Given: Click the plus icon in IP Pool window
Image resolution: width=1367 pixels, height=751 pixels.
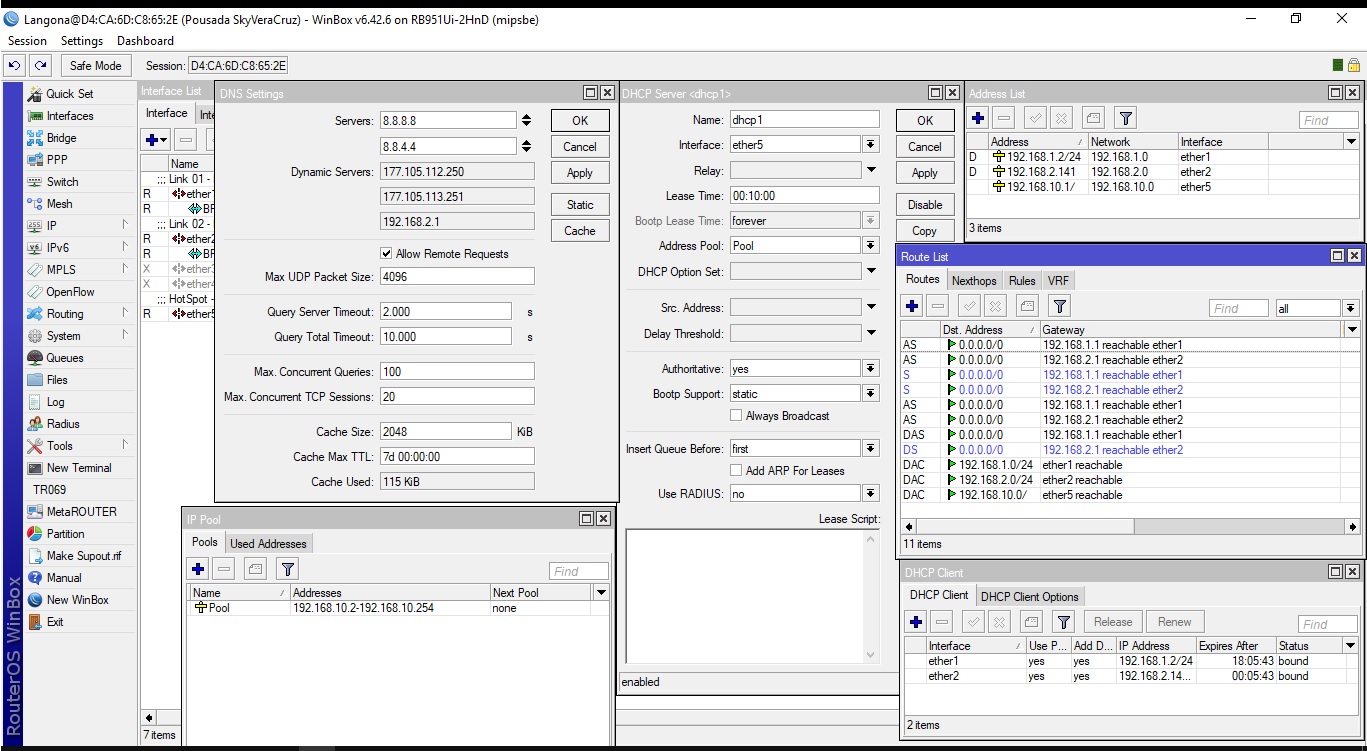Looking at the screenshot, I should (x=198, y=570).
